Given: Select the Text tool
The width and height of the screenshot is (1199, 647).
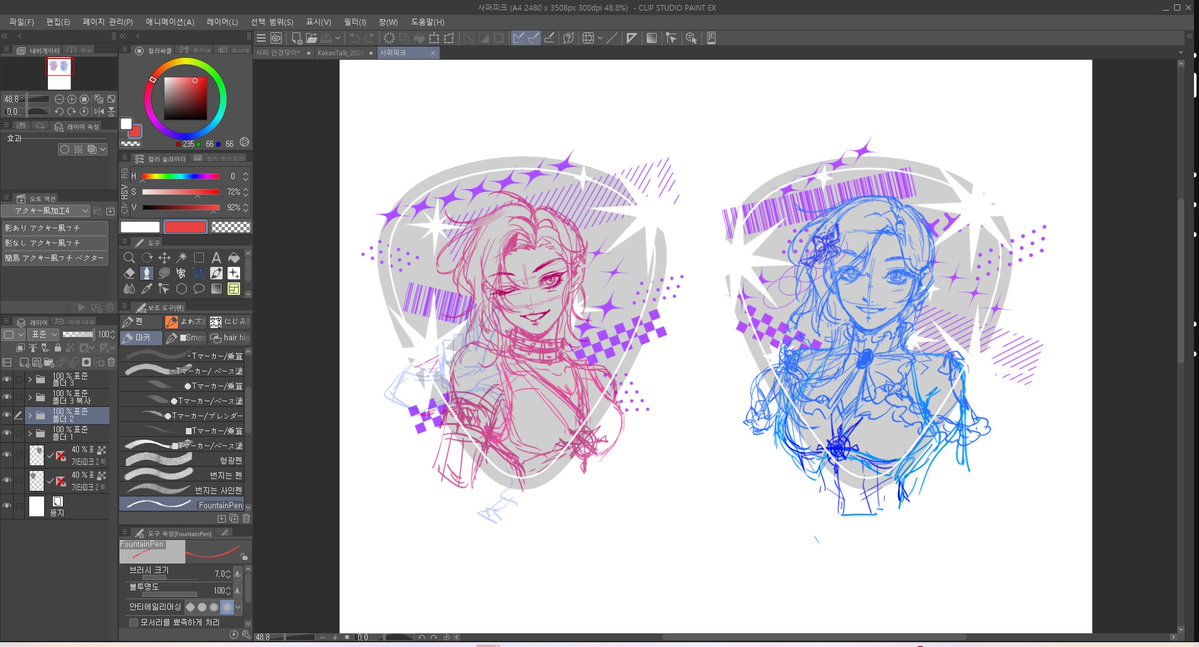Looking at the screenshot, I should tap(216, 258).
